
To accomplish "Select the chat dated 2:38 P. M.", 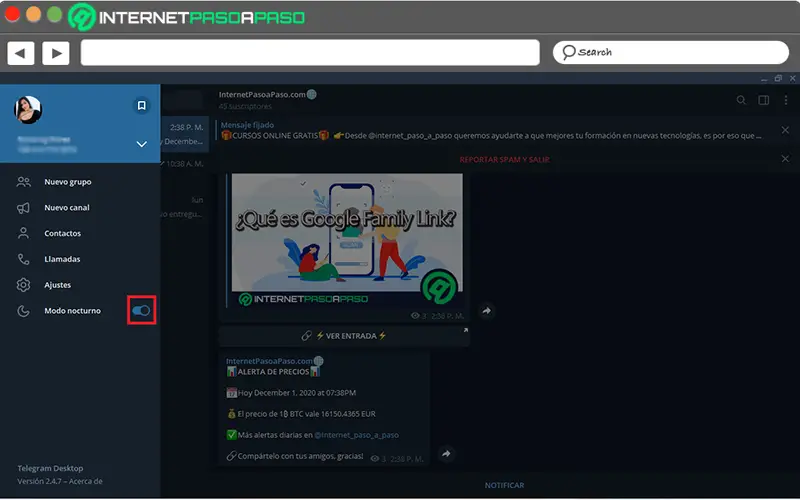I will tap(185, 134).
